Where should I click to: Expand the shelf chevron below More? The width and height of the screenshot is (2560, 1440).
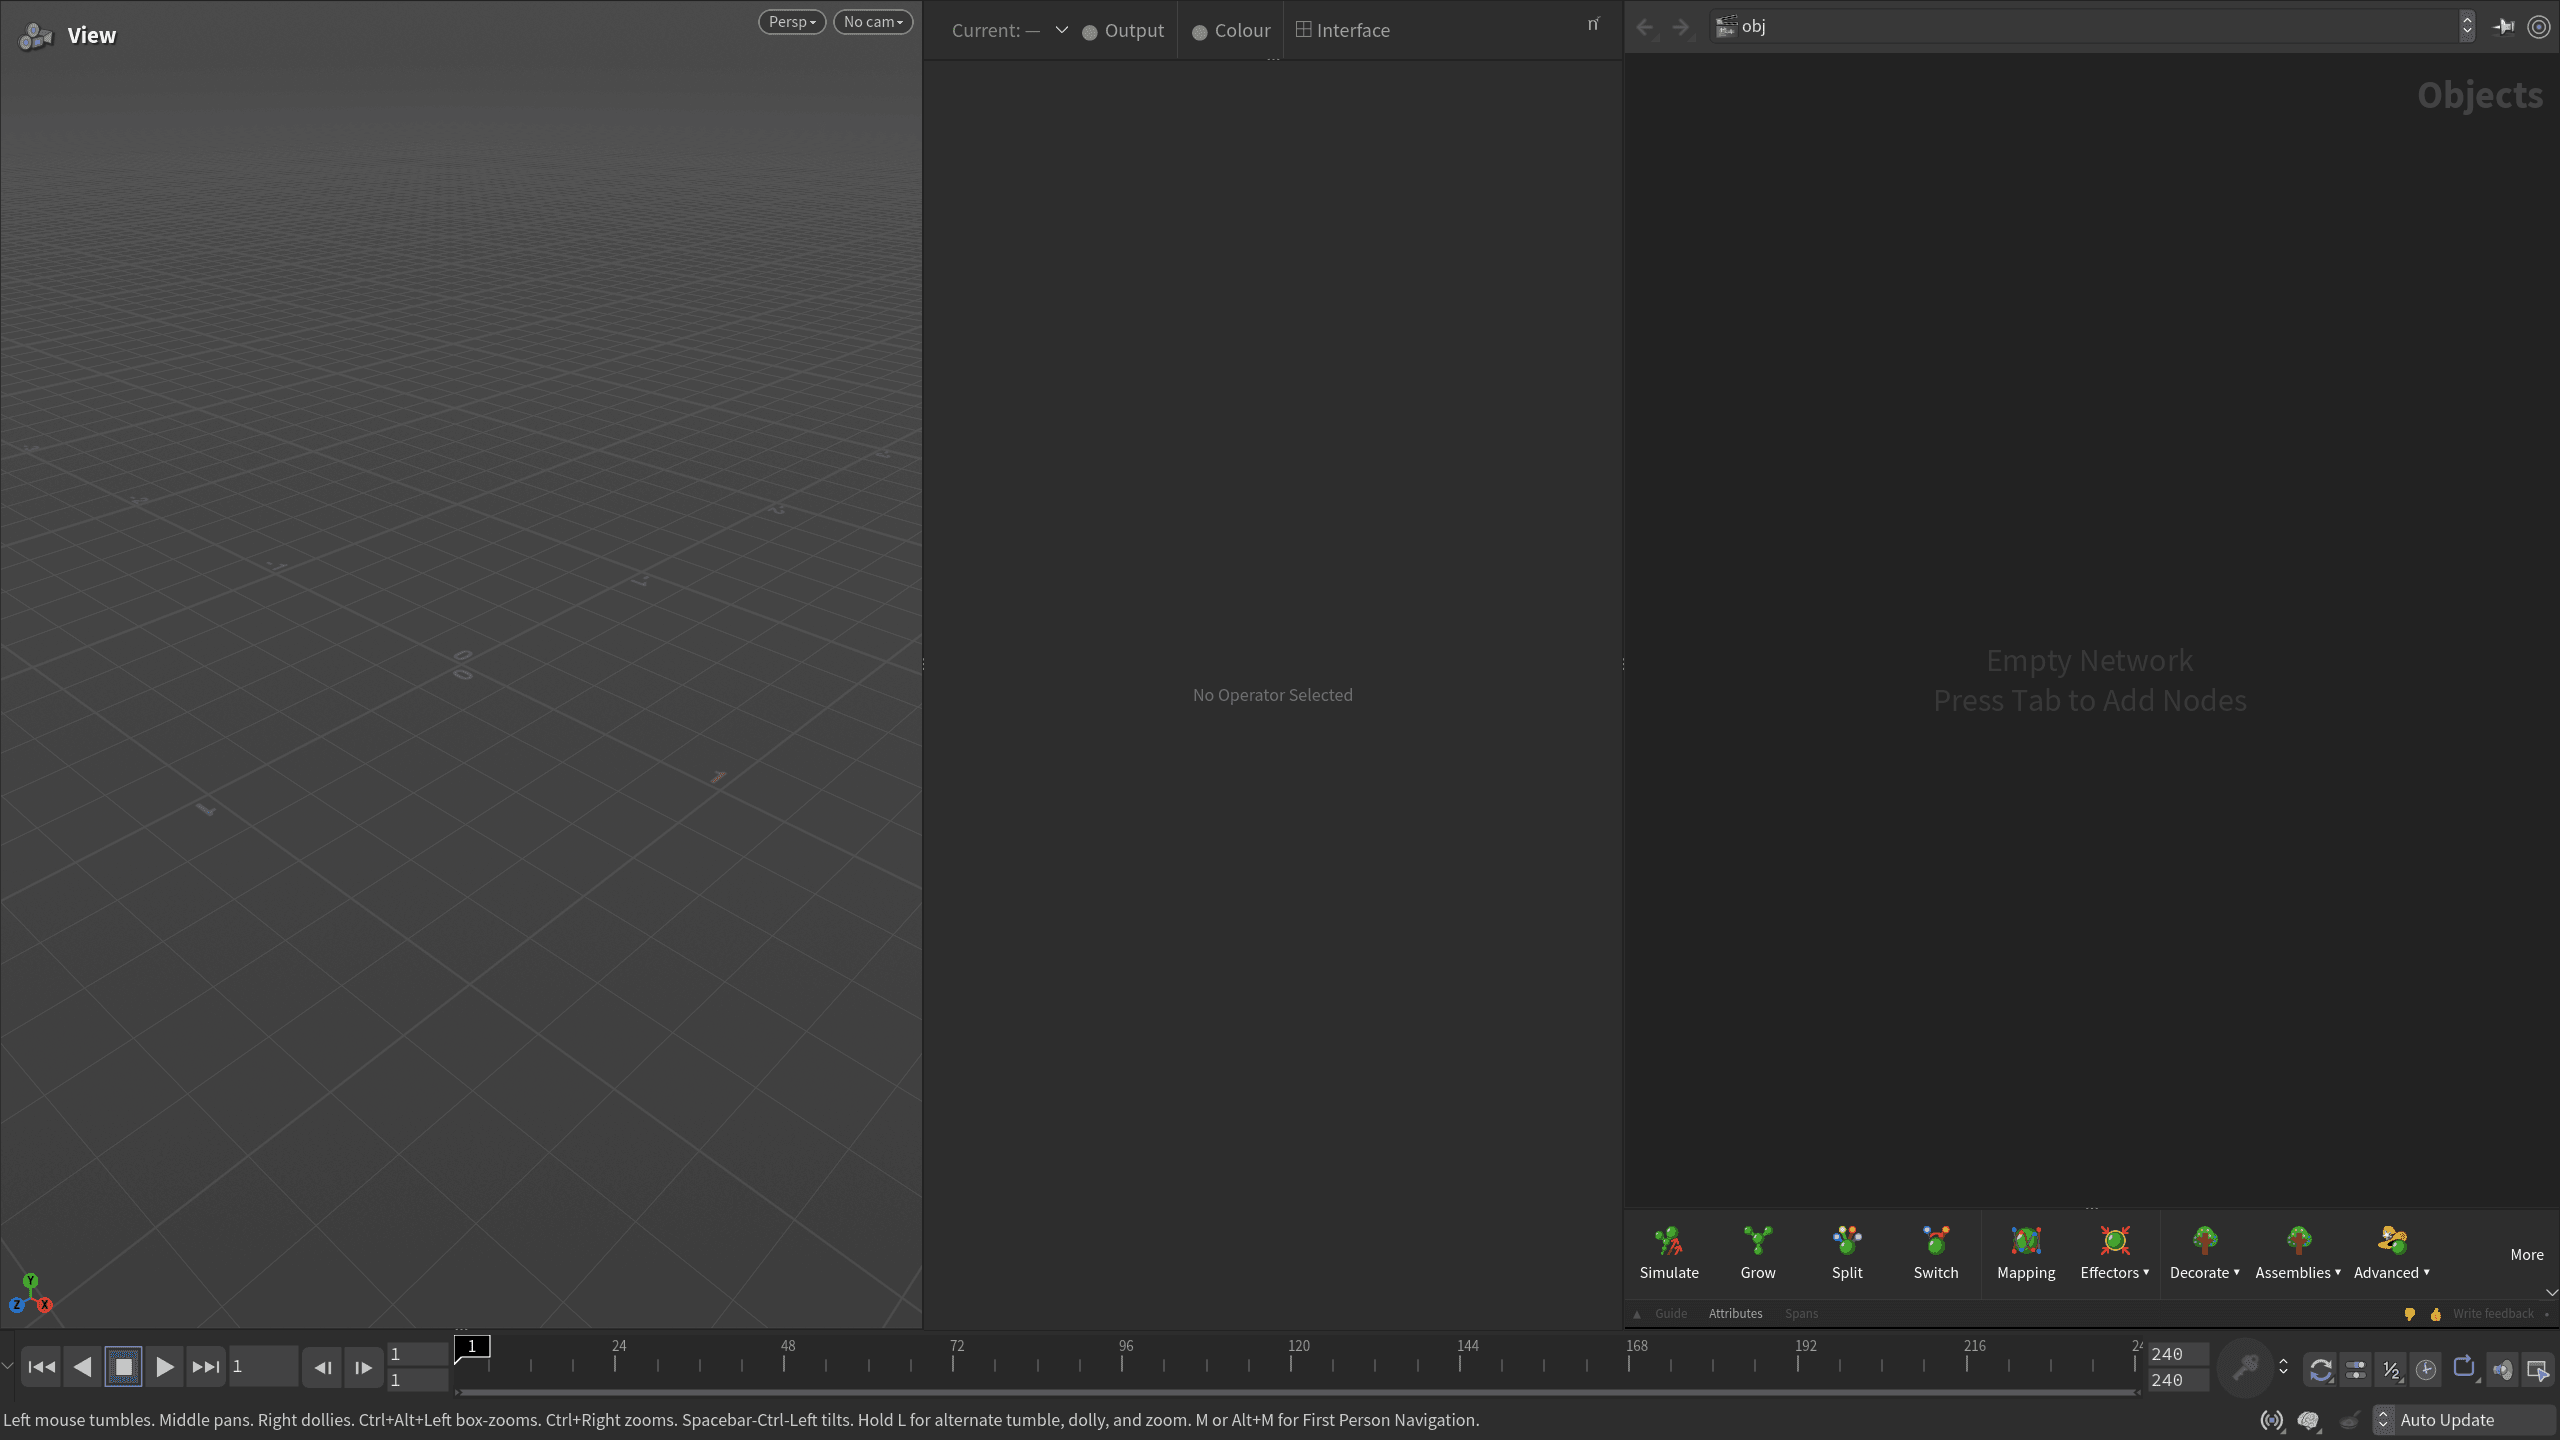tap(2552, 1292)
